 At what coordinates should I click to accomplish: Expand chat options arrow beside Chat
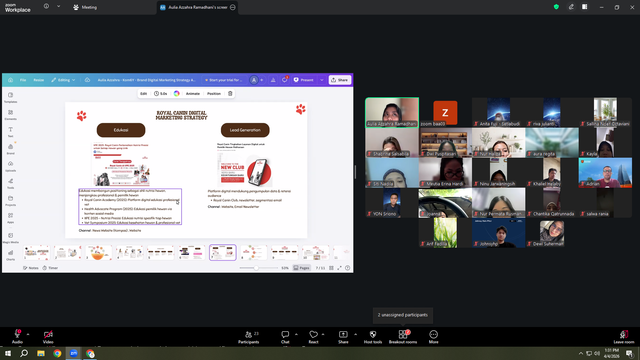[x=296, y=334]
